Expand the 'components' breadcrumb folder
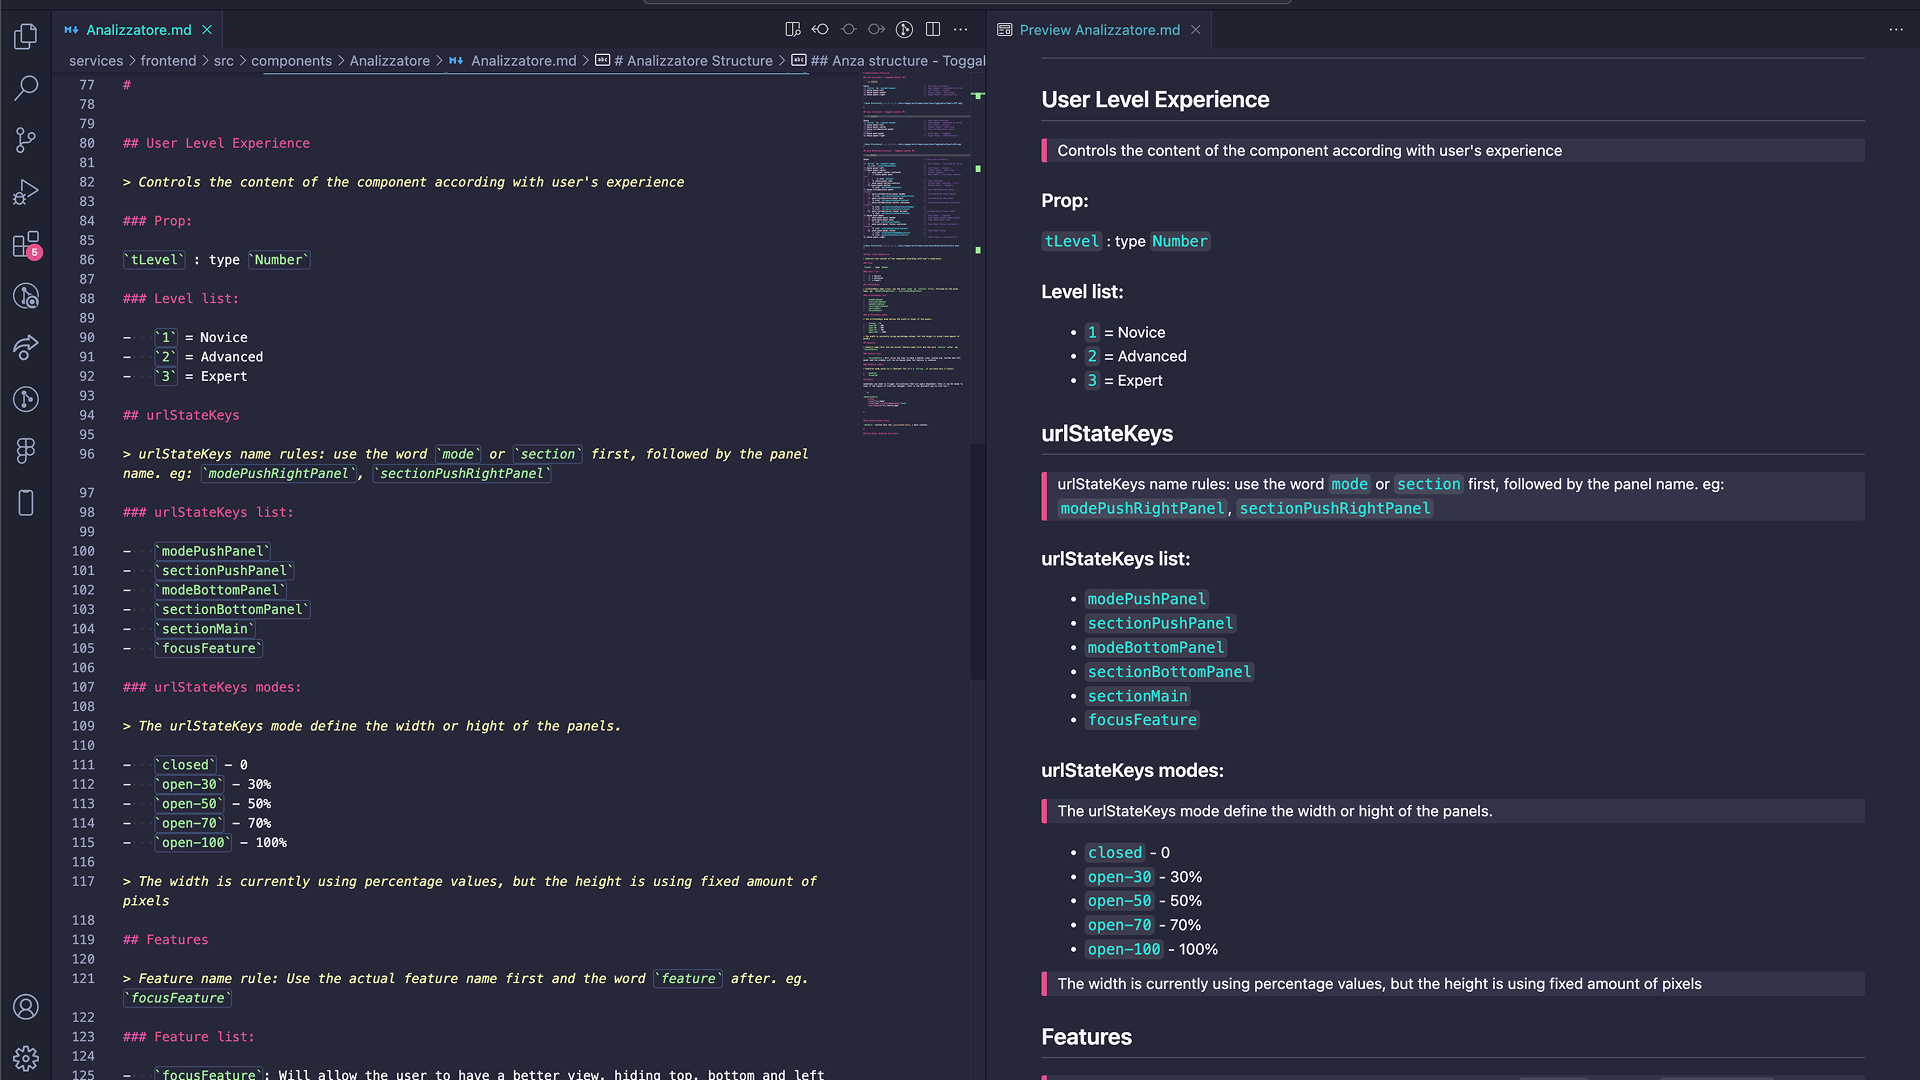This screenshot has width=1920, height=1080. pos(291,61)
